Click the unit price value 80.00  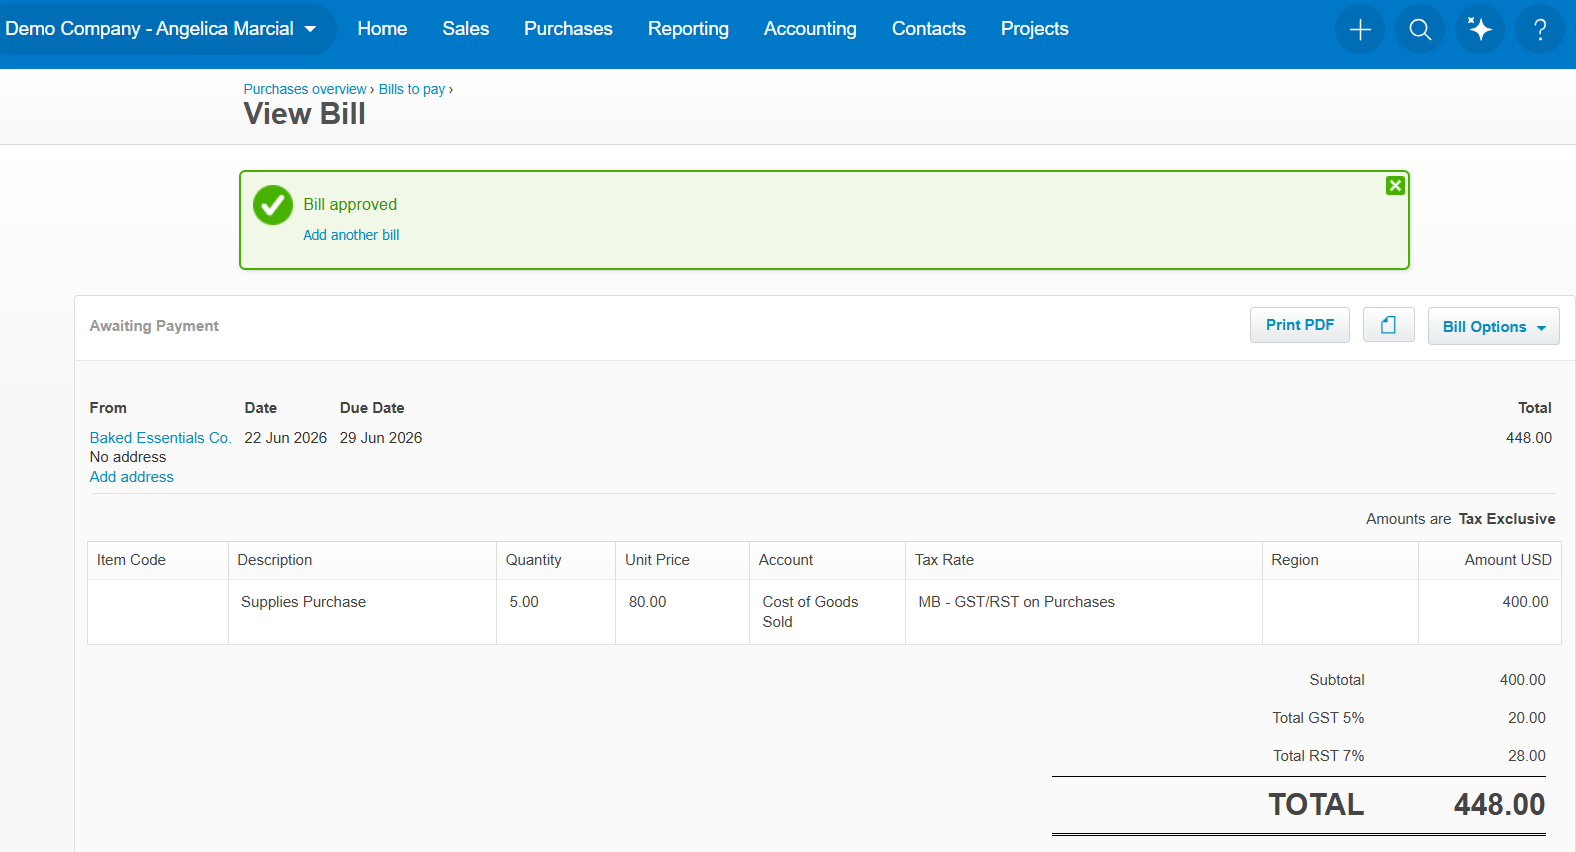(647, 602)
